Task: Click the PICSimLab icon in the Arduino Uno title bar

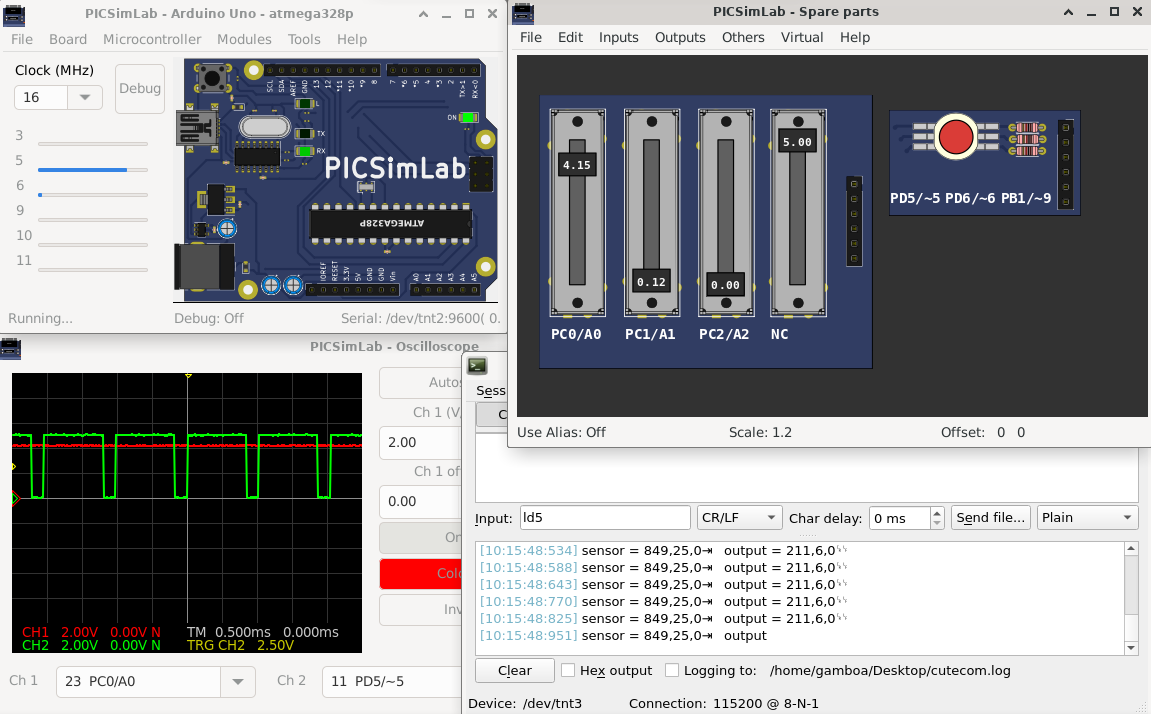Action: click(x=12, y=13)
